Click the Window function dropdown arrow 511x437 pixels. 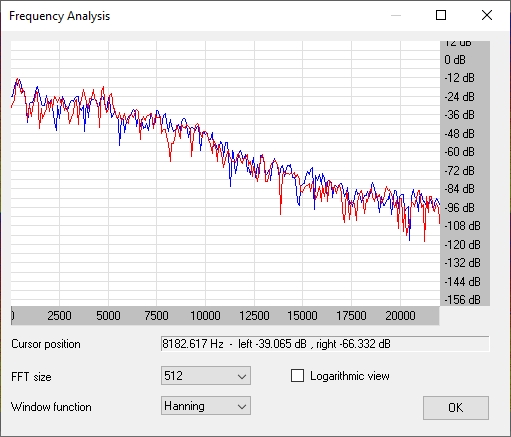242,406
